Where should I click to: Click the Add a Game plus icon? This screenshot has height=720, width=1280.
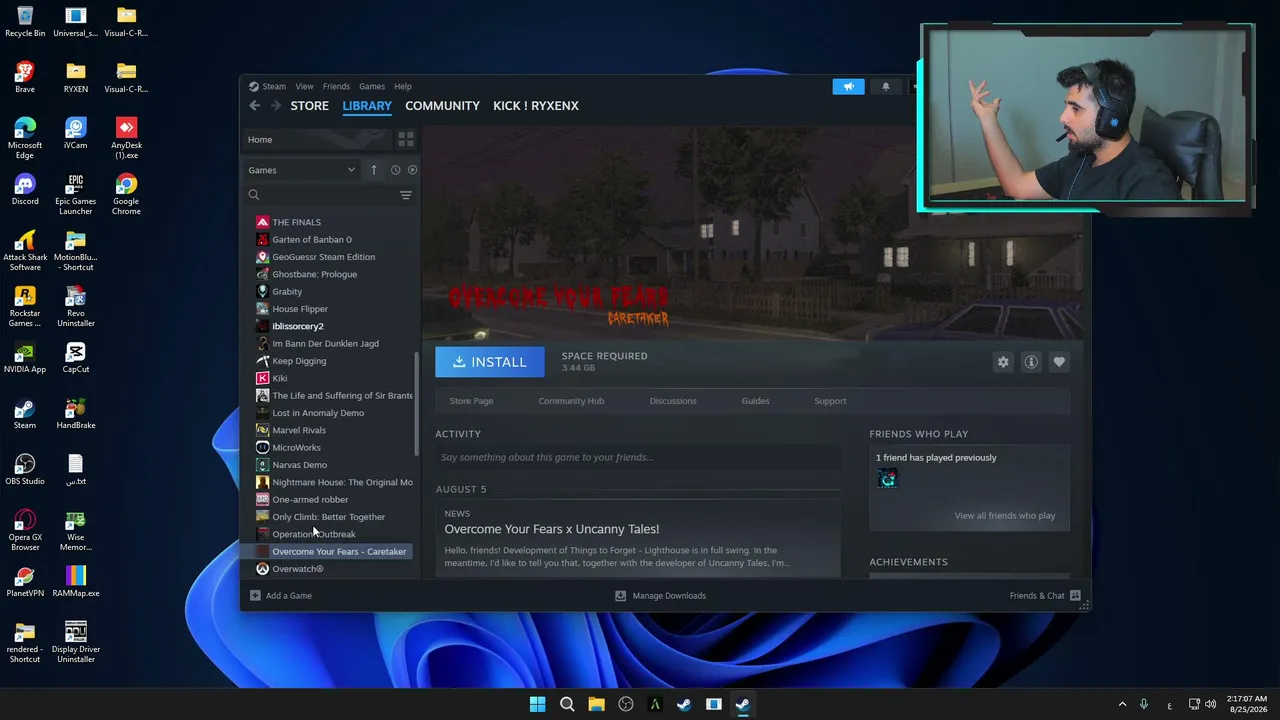(255, 595)
